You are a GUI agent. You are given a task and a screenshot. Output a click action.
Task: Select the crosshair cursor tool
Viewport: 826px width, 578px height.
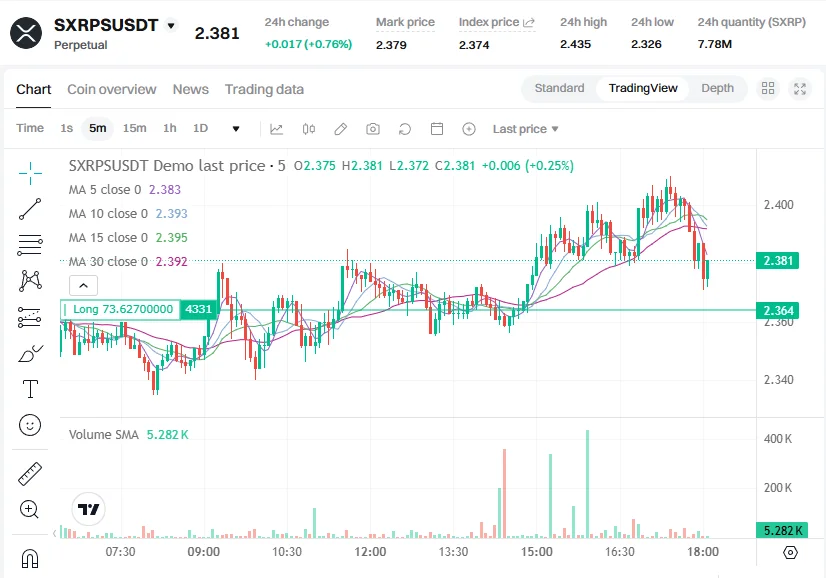pyautogui.click(x=30, y=173)
